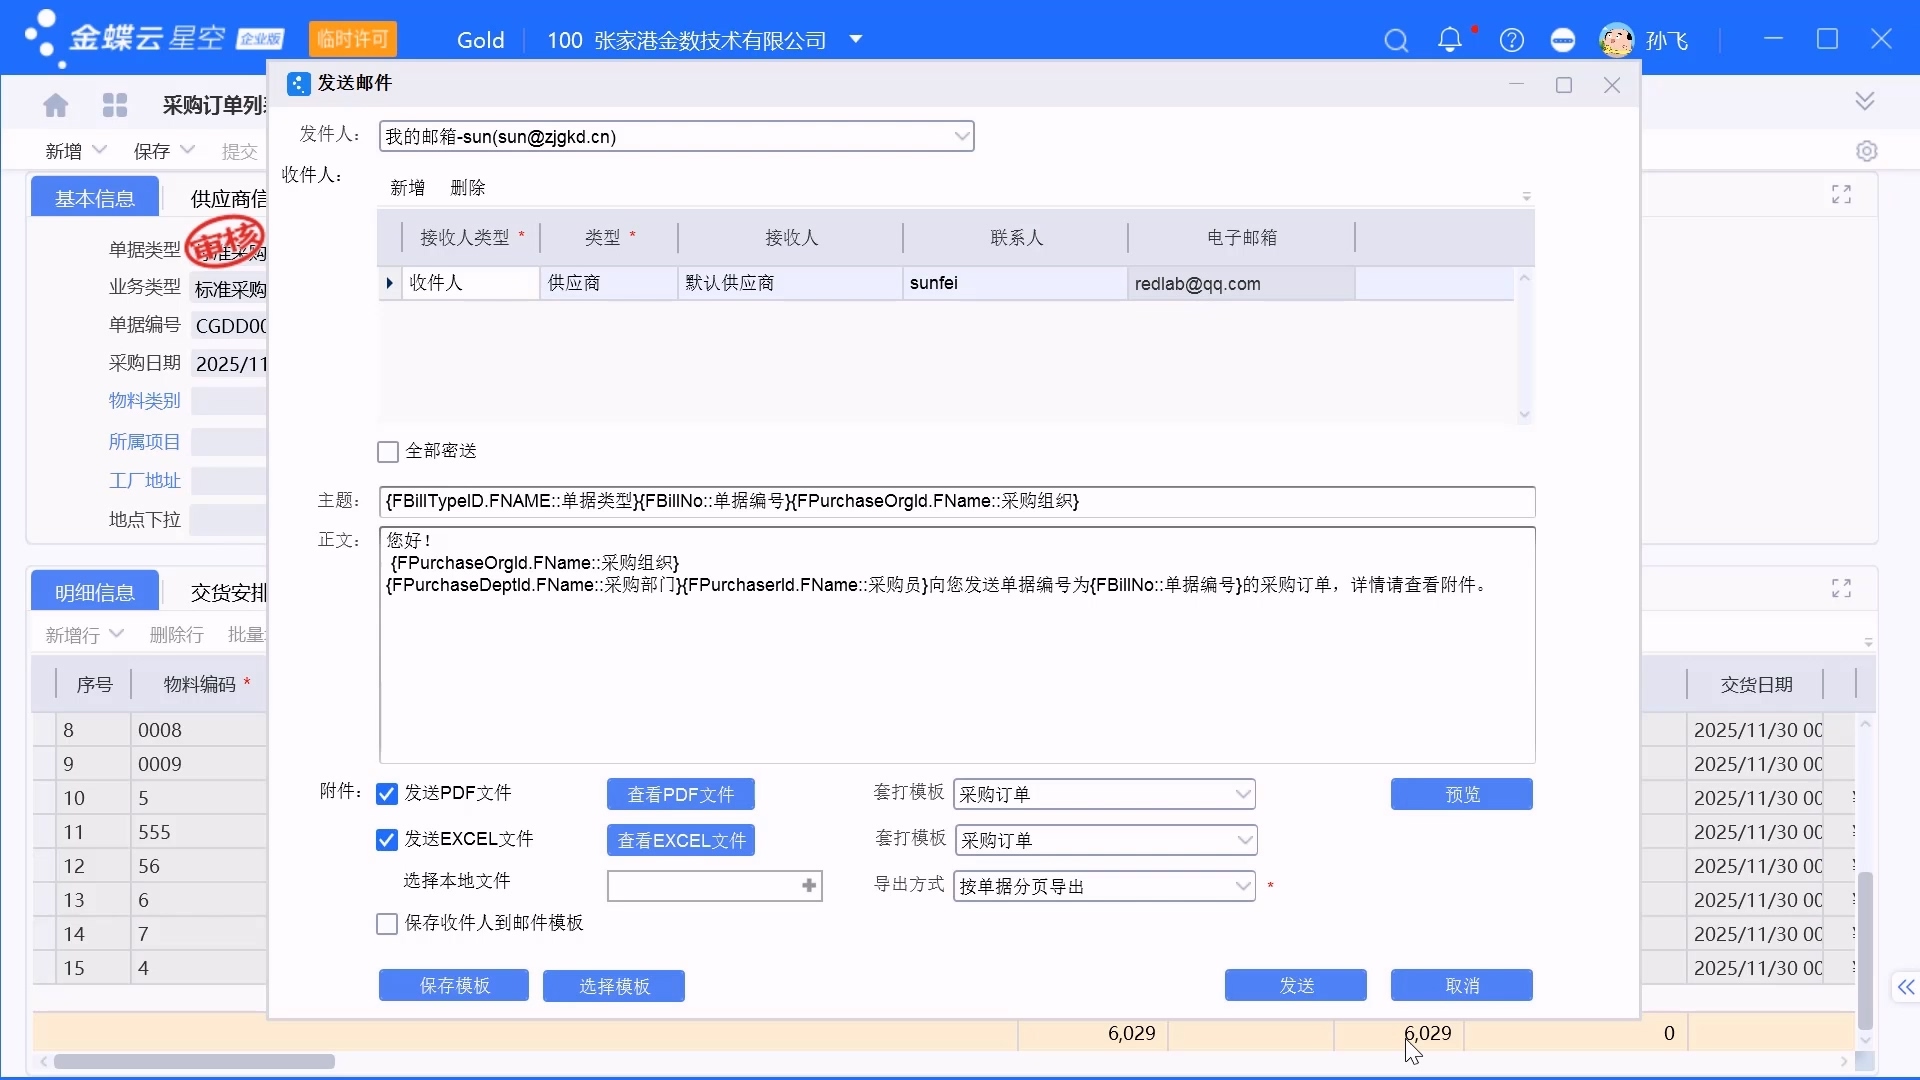Screen dimensions: 1920x1080
Task: Click 工厂地址 link label
Action: click(145, 481)
